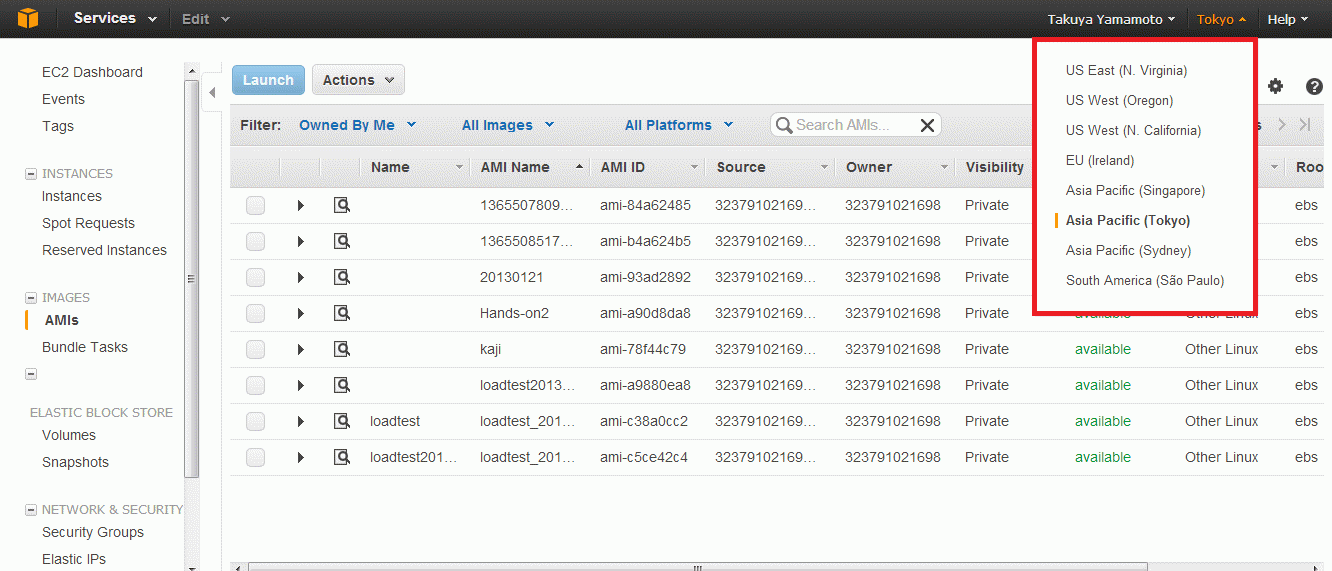Select checkbox for ami-b4a624b5 row
This screenshot has width=1332, height=571.
(256, 241)
